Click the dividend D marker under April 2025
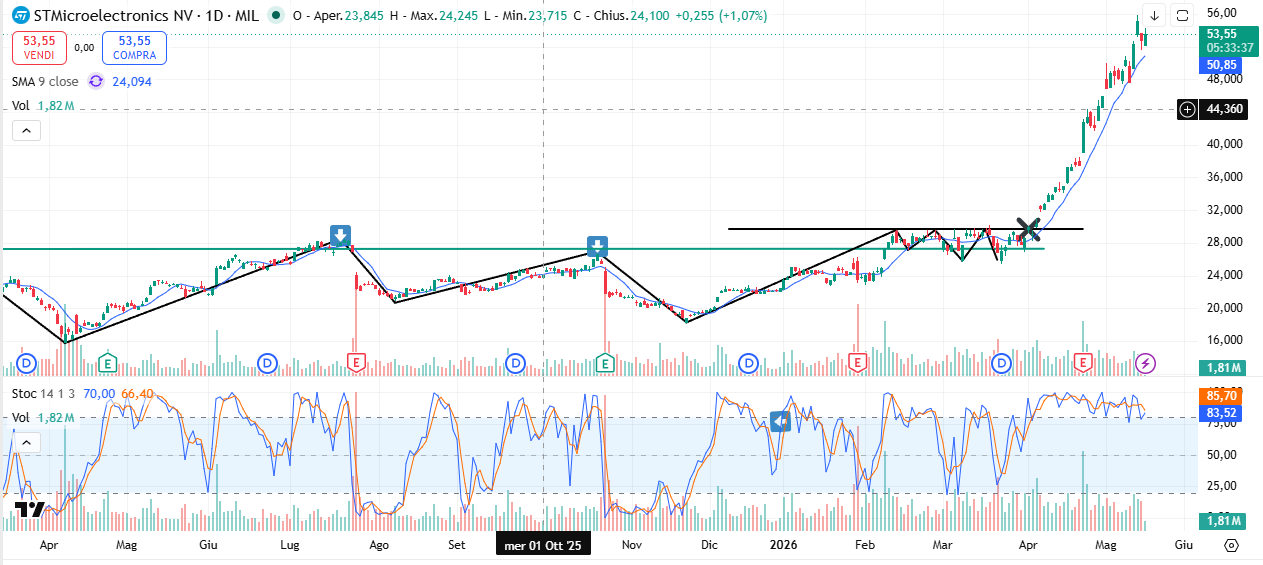 tap(26, 362)
